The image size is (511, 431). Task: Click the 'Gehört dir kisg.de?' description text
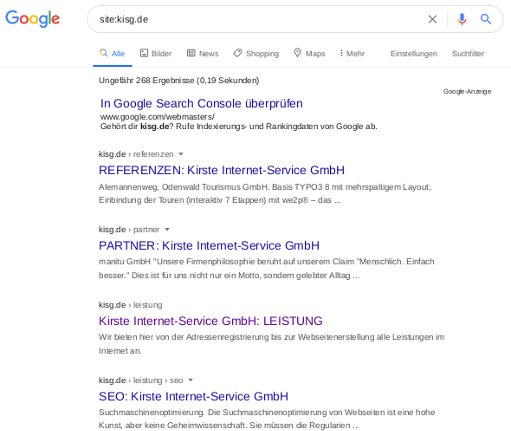tap(239, 126)
